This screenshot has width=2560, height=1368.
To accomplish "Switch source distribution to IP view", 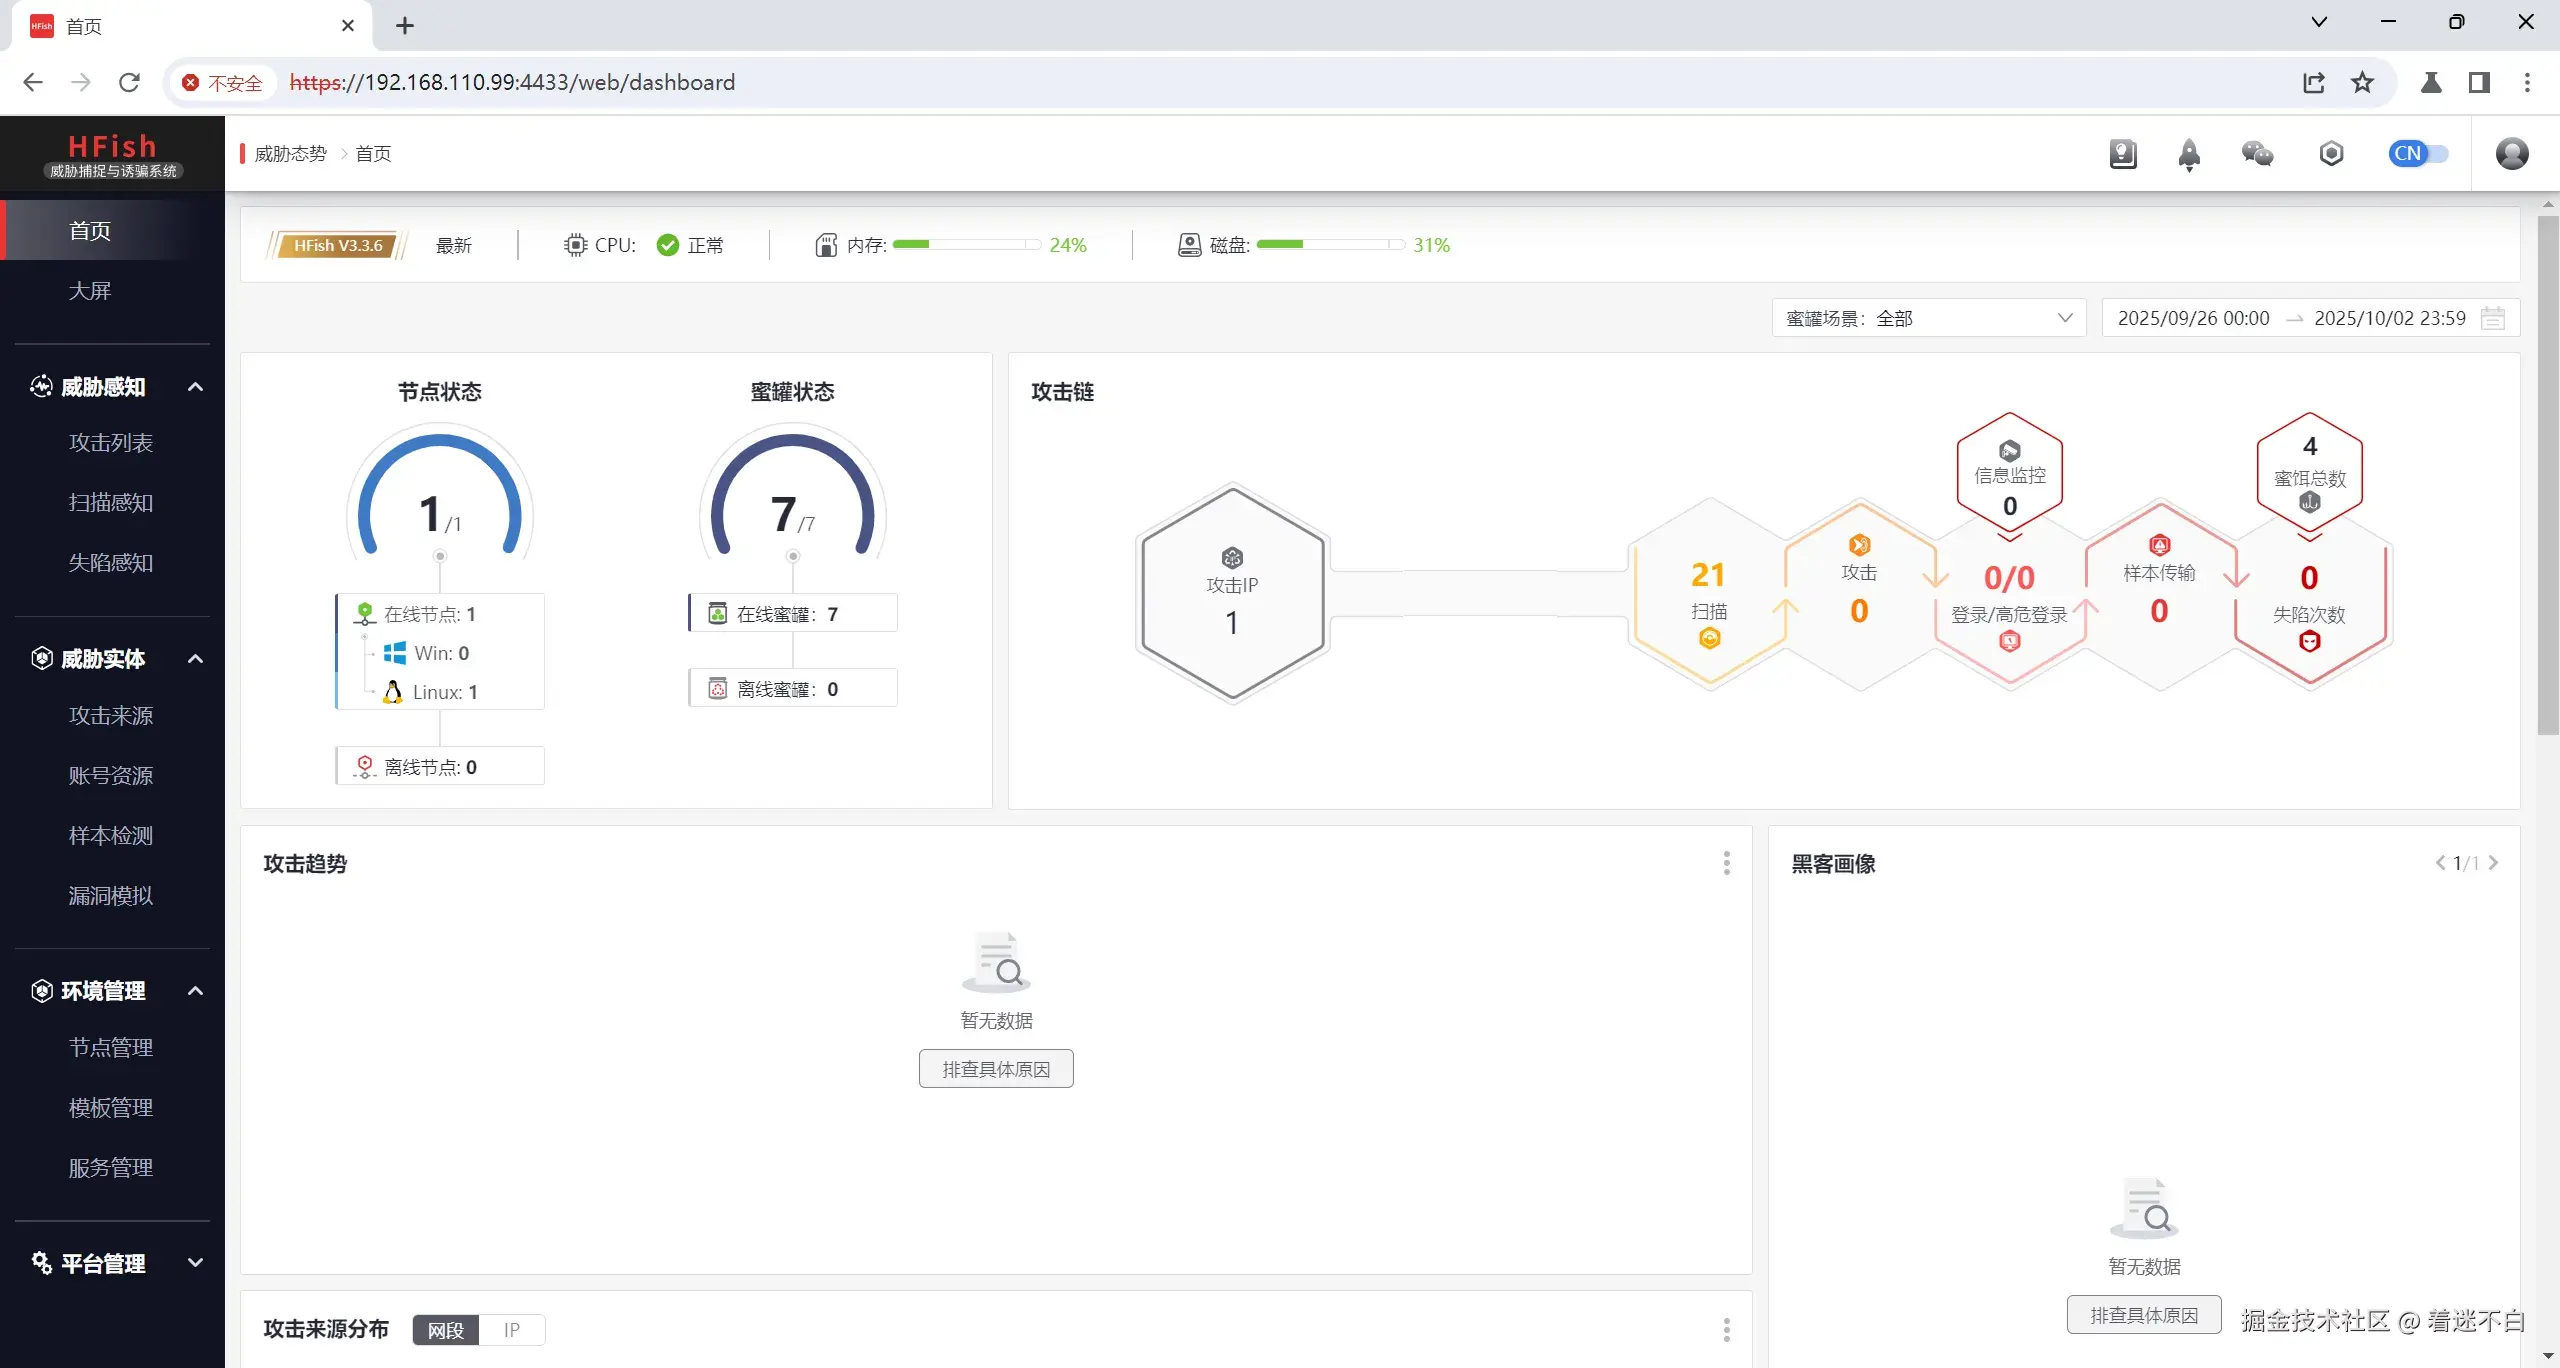I will (511, 1330).
